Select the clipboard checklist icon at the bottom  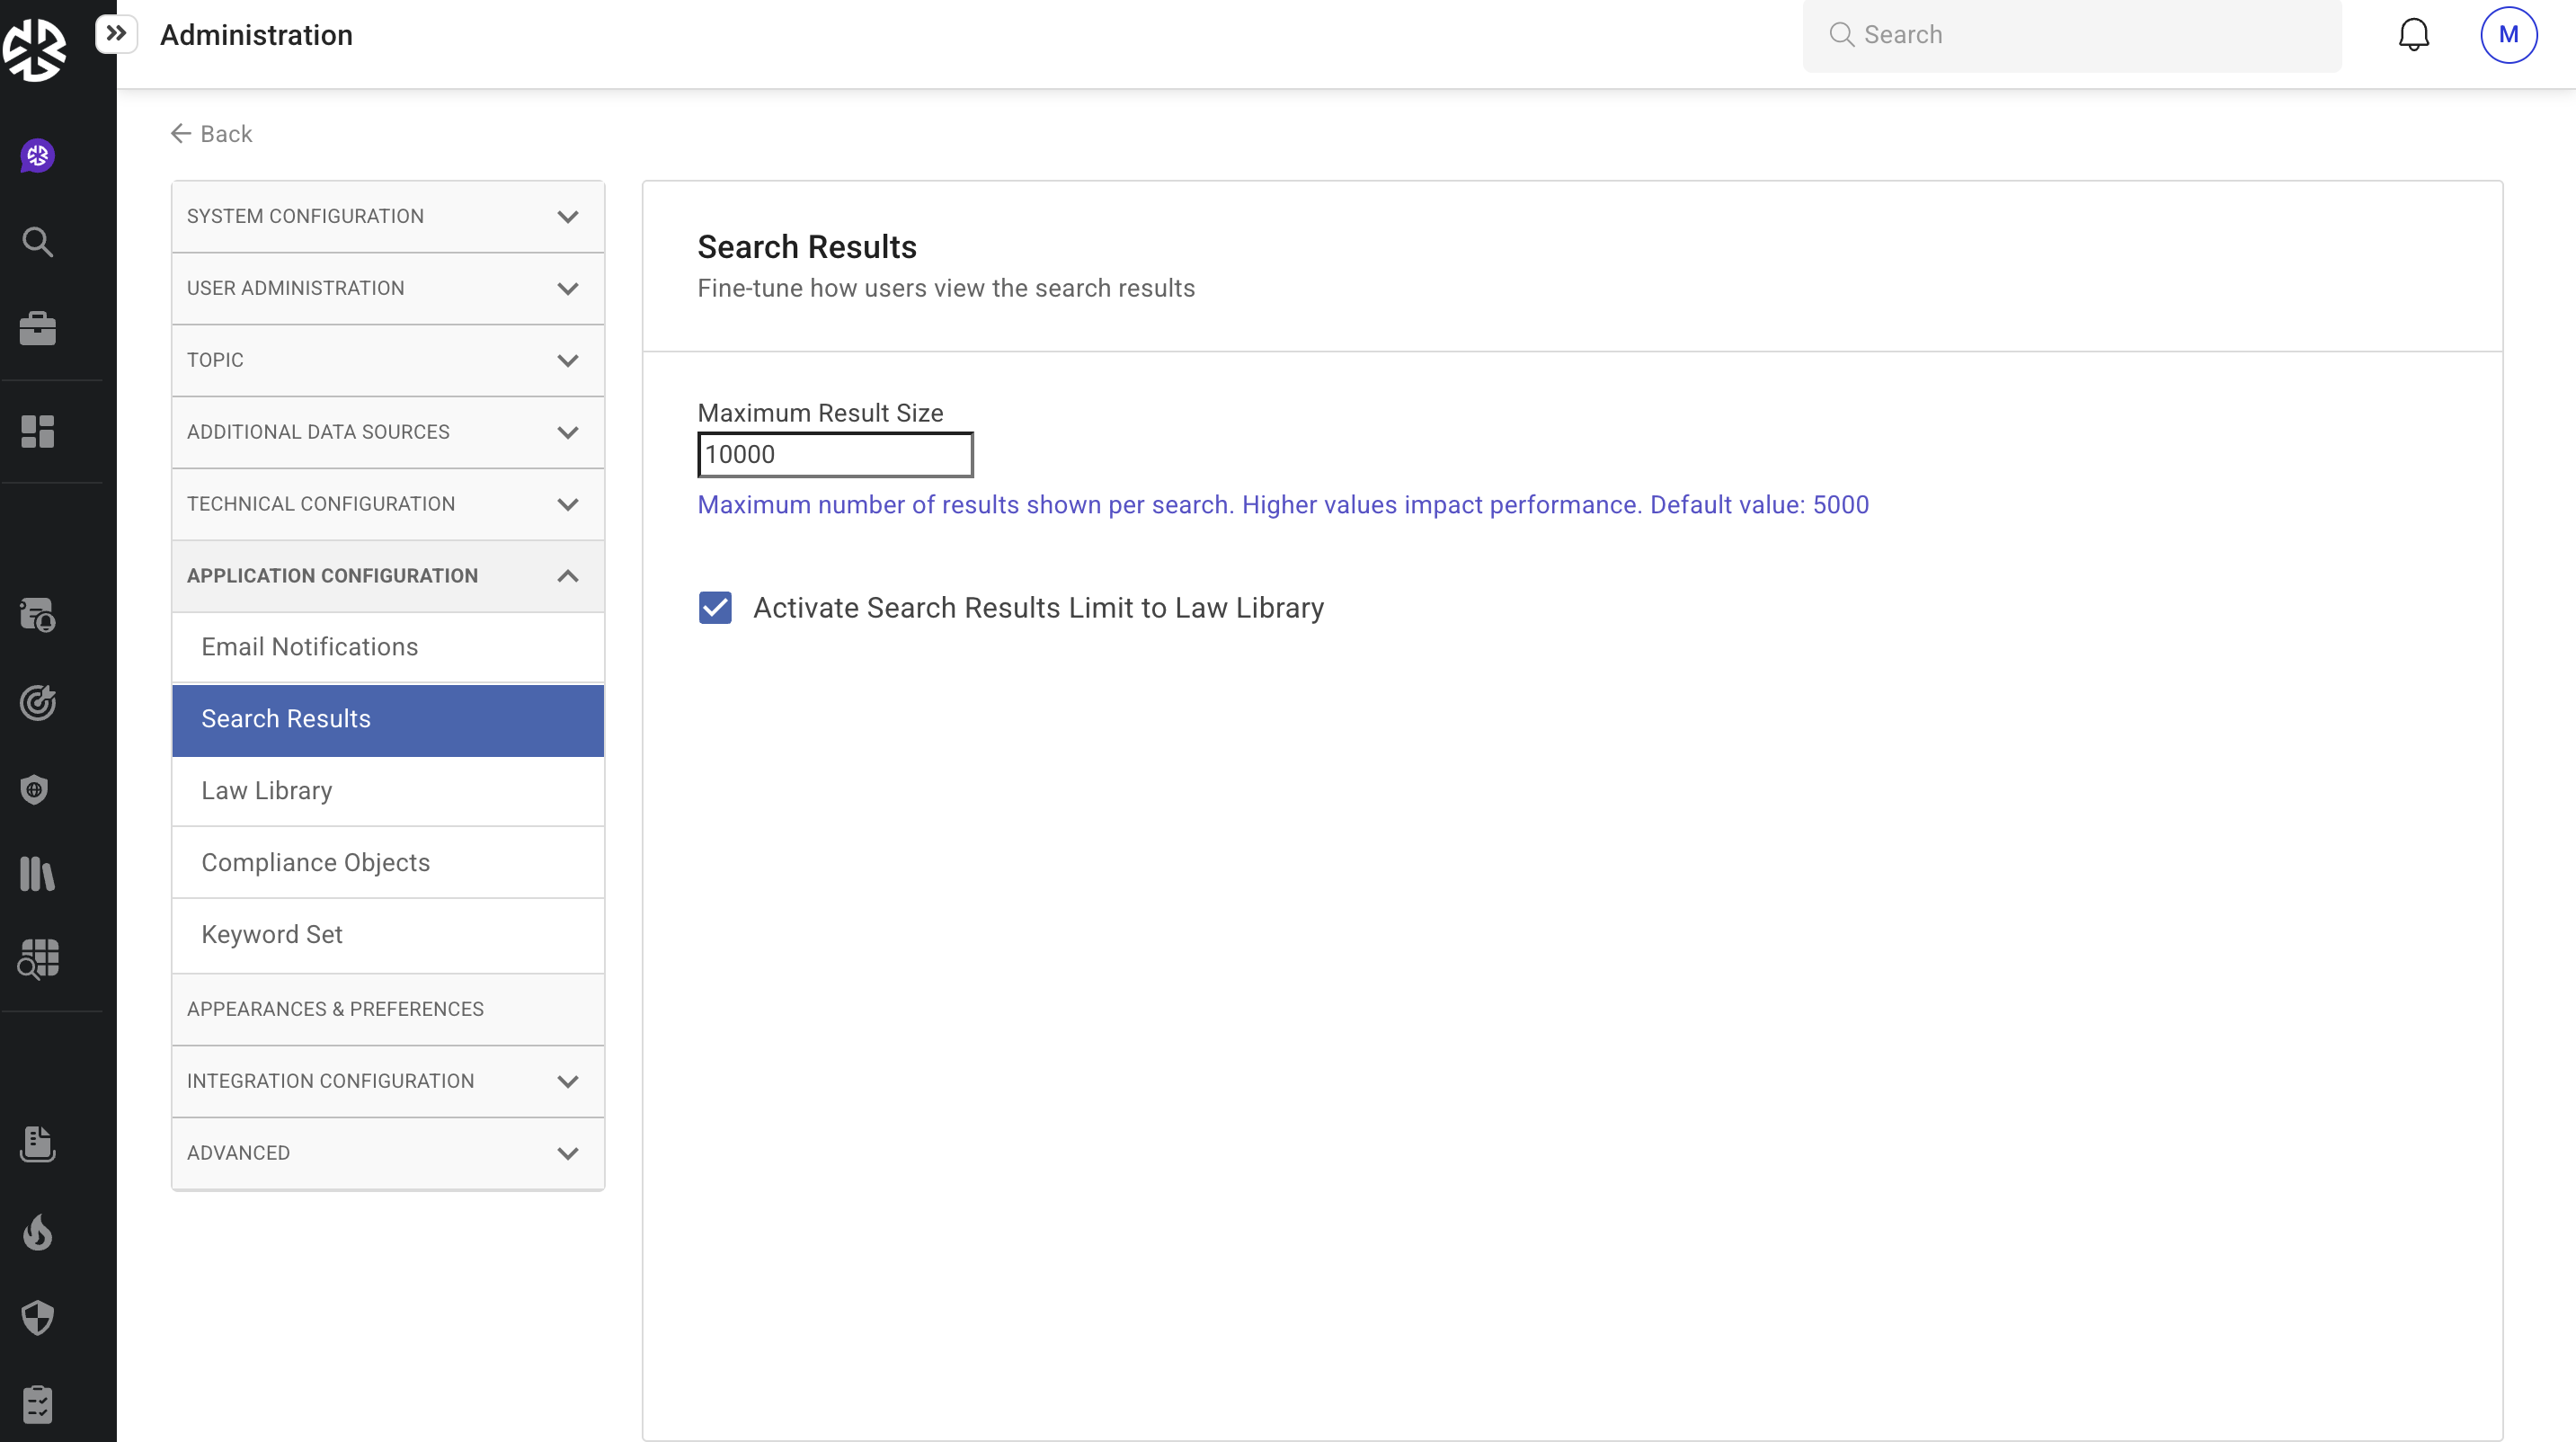[x=37, y=1403]
